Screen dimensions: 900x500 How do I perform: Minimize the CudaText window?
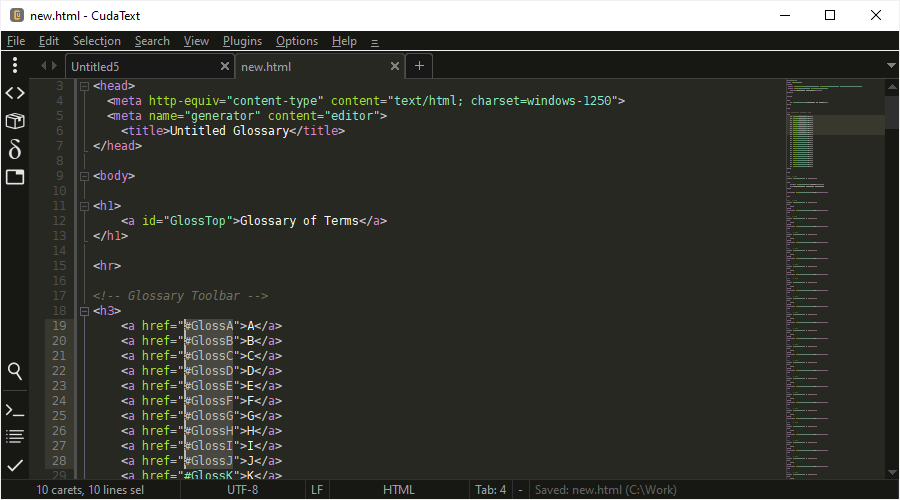coord(785,15)
